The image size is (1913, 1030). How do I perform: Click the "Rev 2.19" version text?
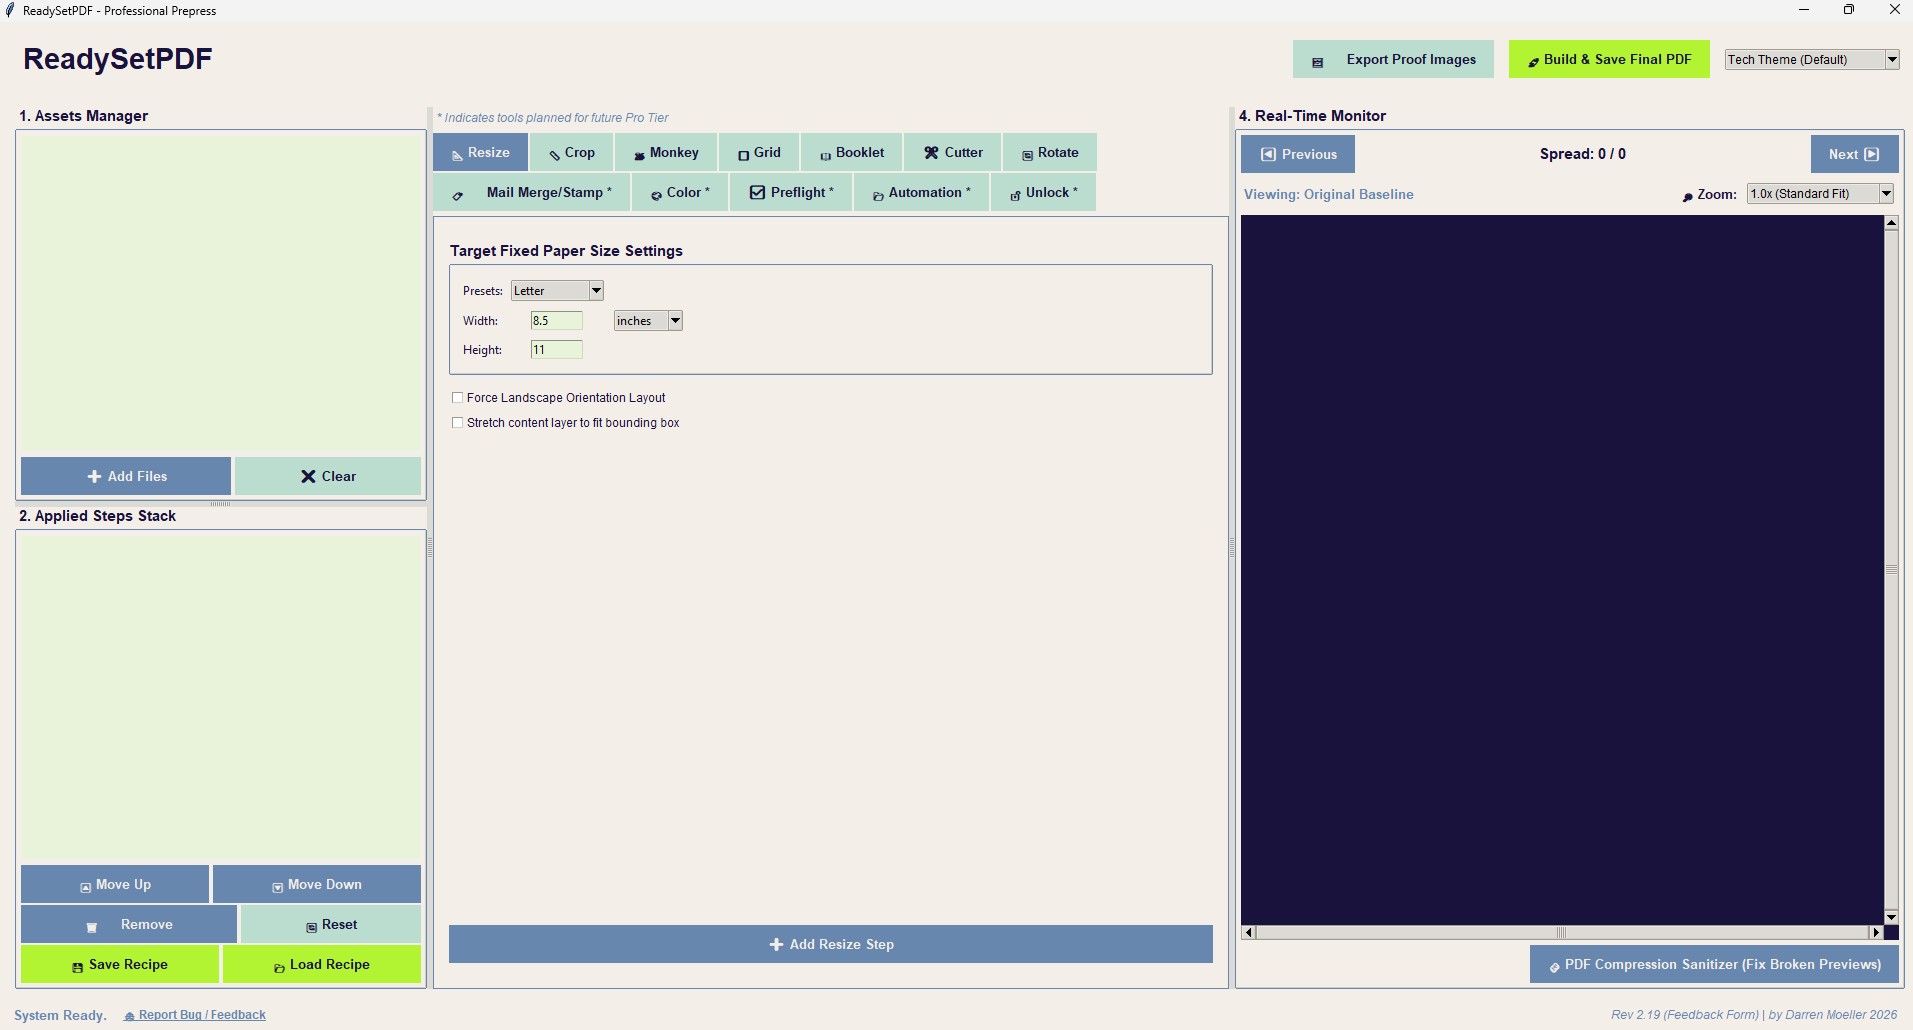pos(1754,1015)
